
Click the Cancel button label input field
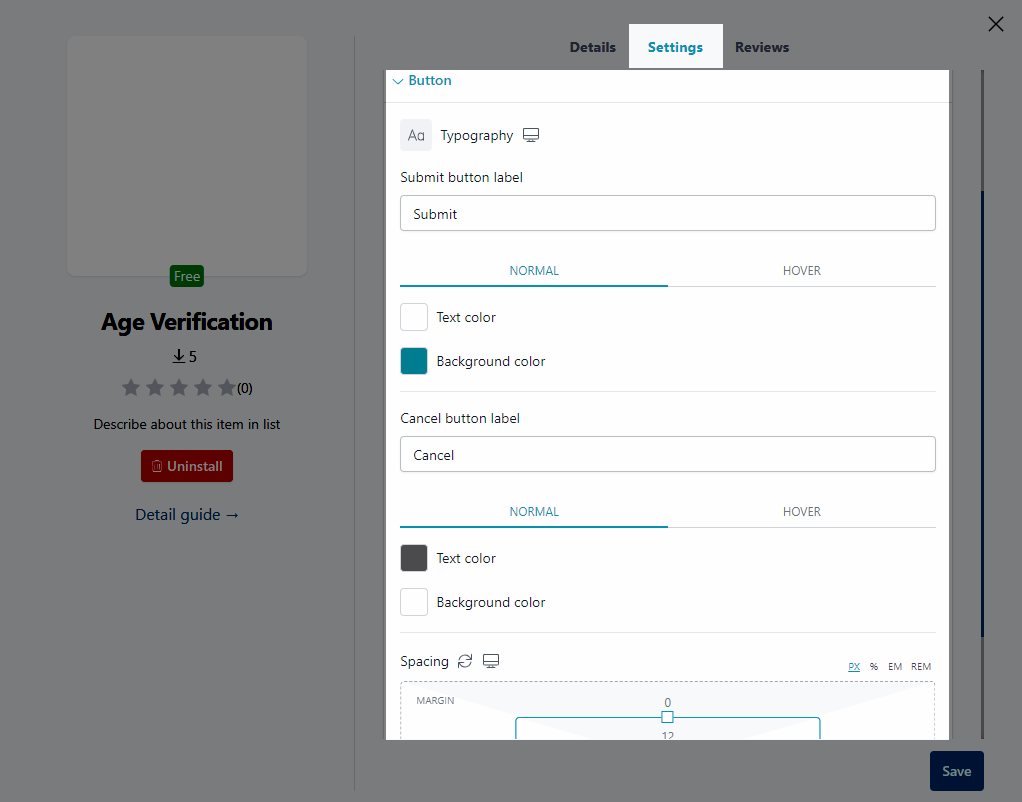tap(667, 454)
